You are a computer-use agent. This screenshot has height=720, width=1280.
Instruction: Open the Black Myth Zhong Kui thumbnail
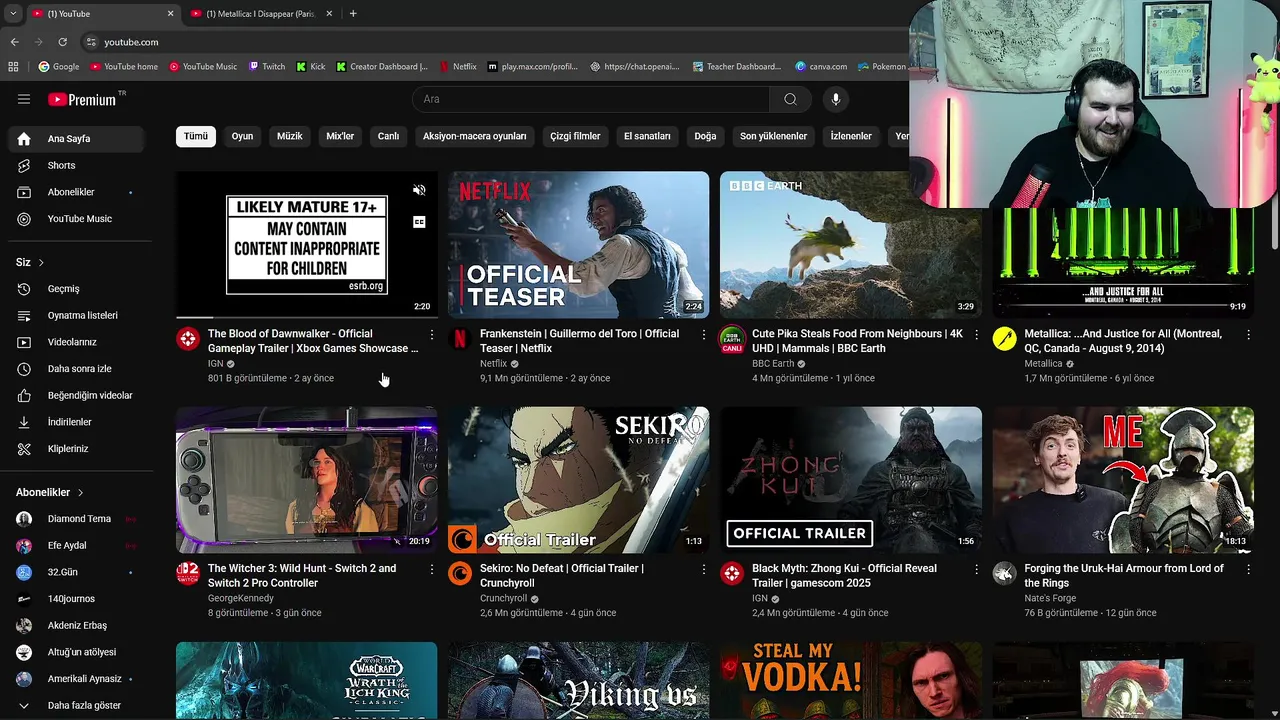(851, 480)
